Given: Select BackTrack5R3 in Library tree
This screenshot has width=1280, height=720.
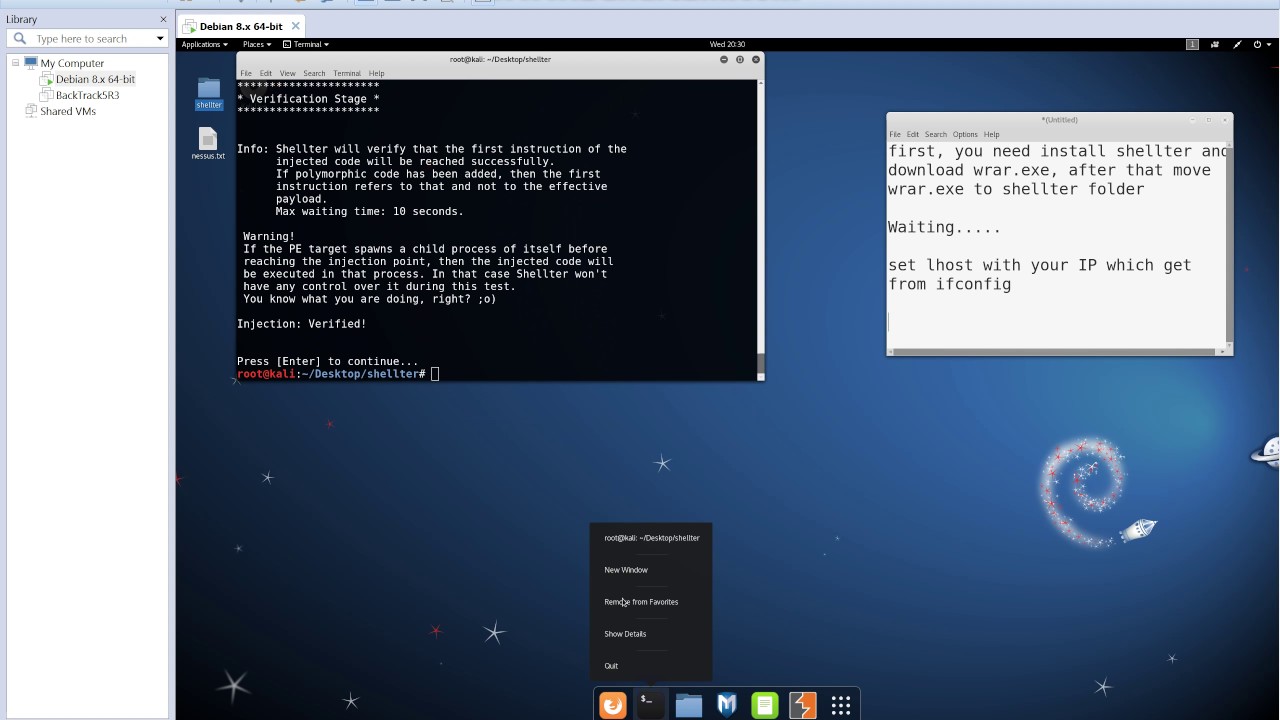Looking at the screenshot, I should click(x=87, y=95).
